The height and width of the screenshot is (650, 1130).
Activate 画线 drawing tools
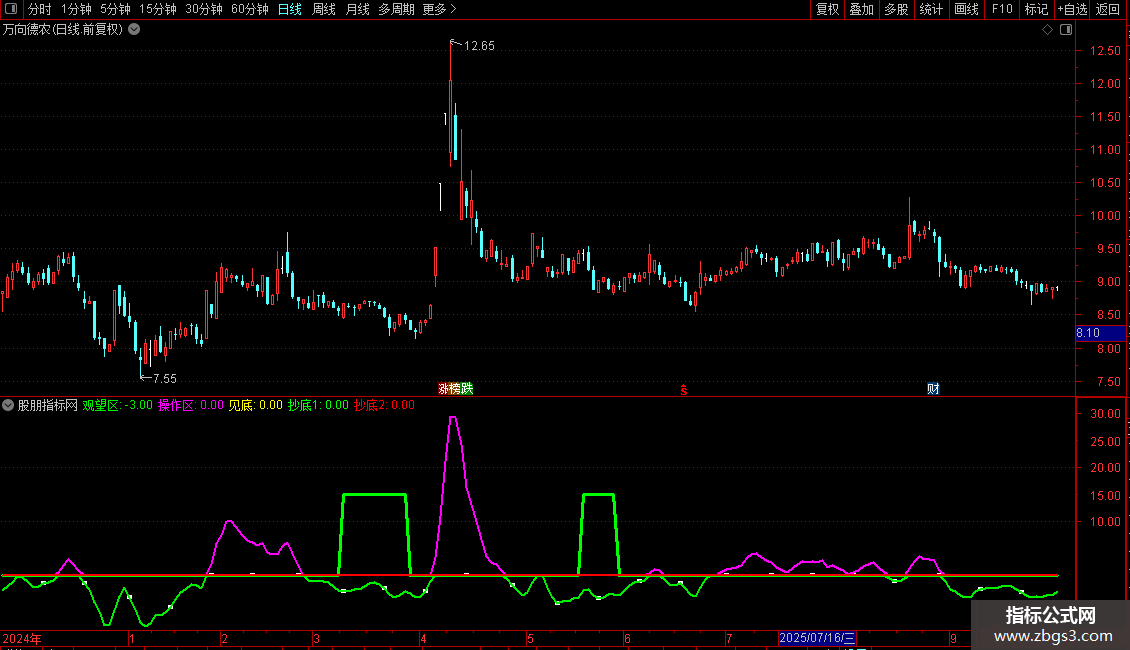966,9
